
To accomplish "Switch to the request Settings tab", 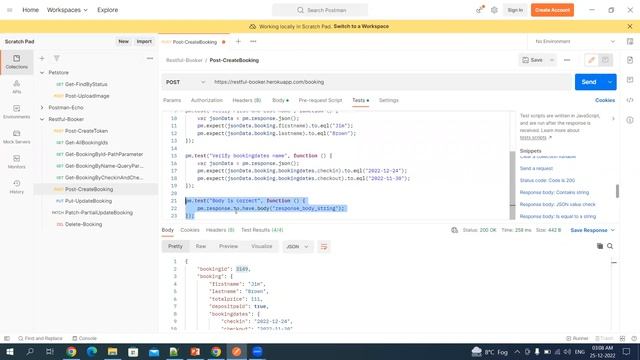I will pyautogui.click(x=389, y=100).
